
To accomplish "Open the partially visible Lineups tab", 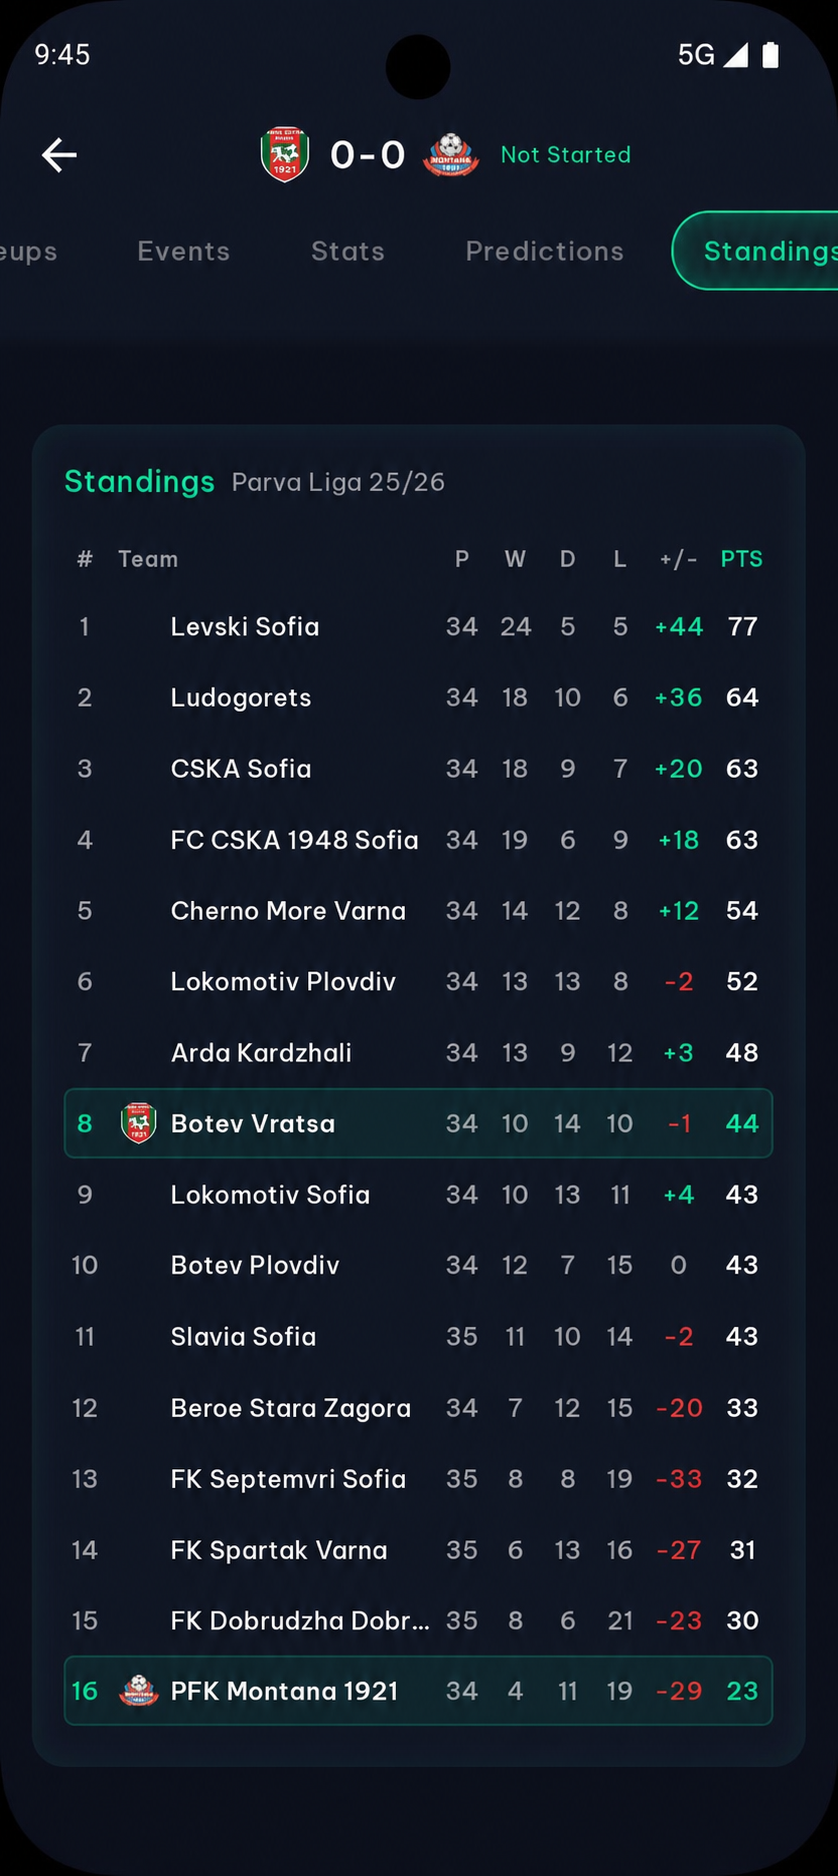I will tap(29, 251).
